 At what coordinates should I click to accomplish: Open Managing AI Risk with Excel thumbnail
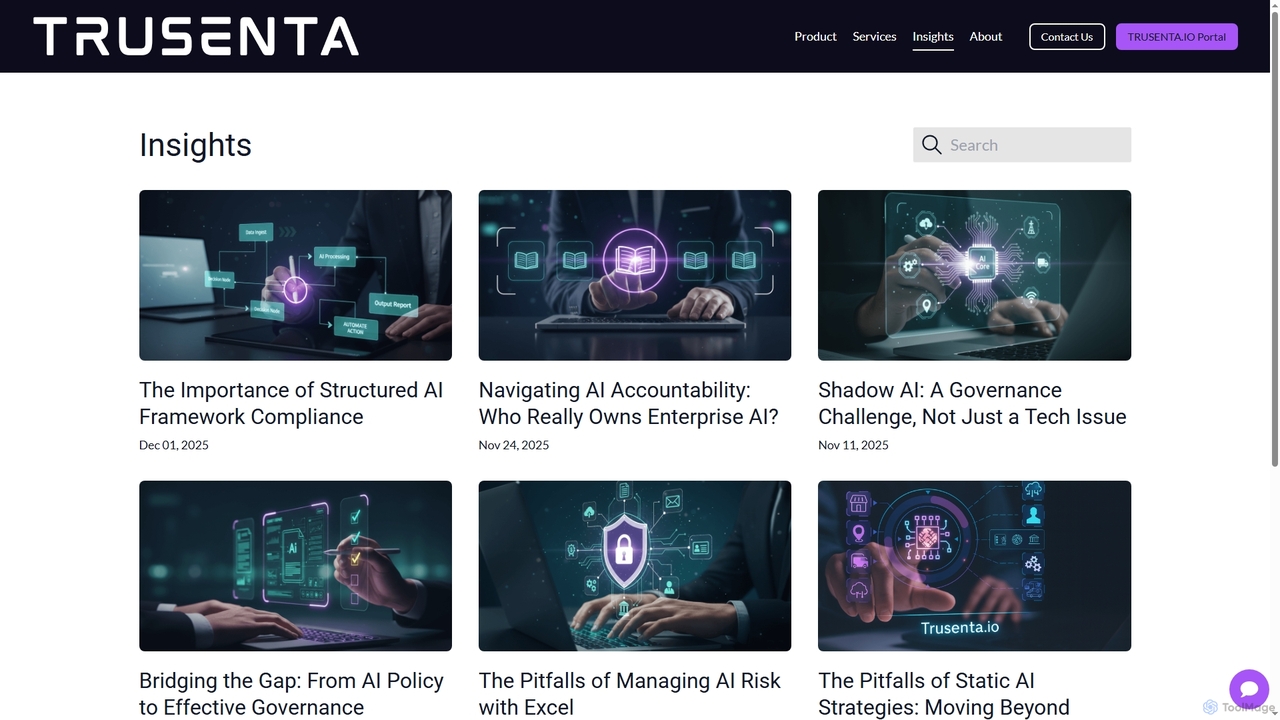(x=635, y=566)
